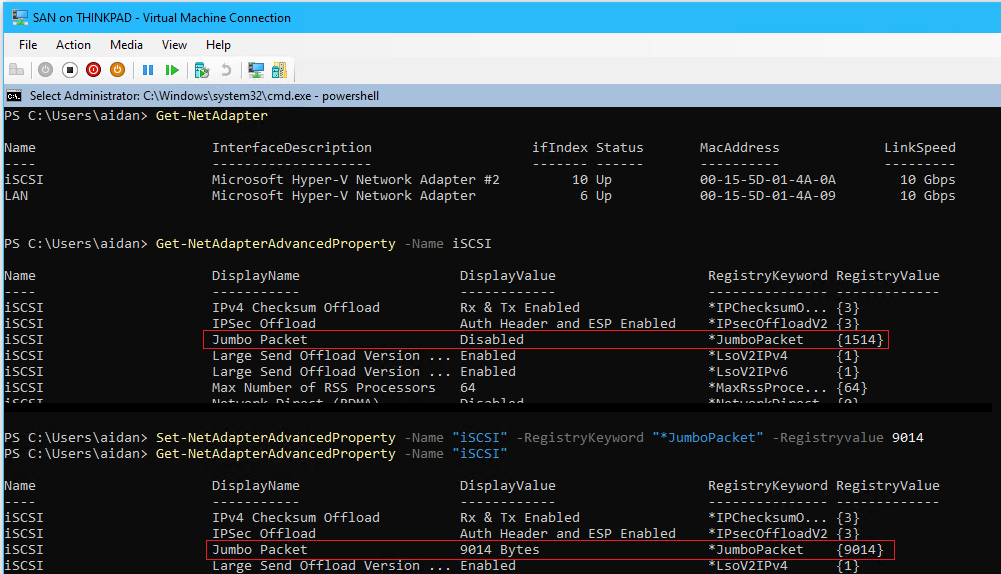Click the Virtual Machine Connection window icon
This screenshot has height=574, width=1001.
(19, 17)
